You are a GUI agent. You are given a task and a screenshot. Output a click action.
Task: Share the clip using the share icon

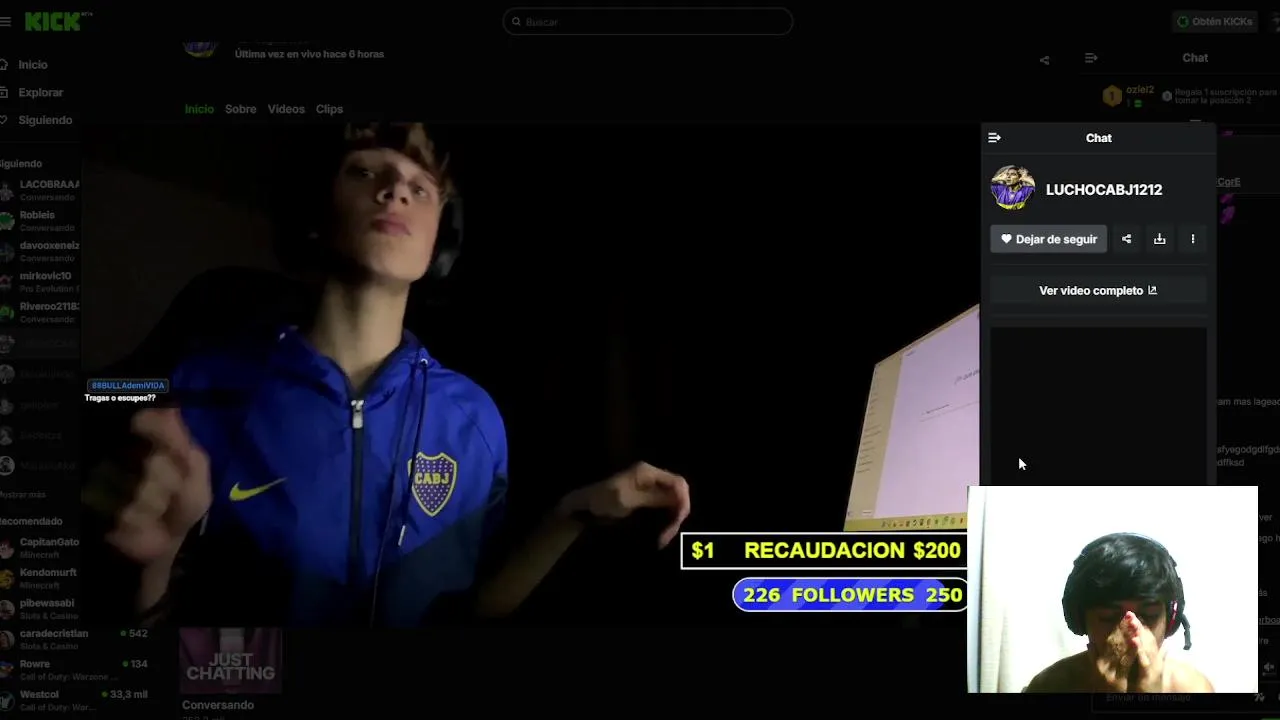pos(1126,239)
